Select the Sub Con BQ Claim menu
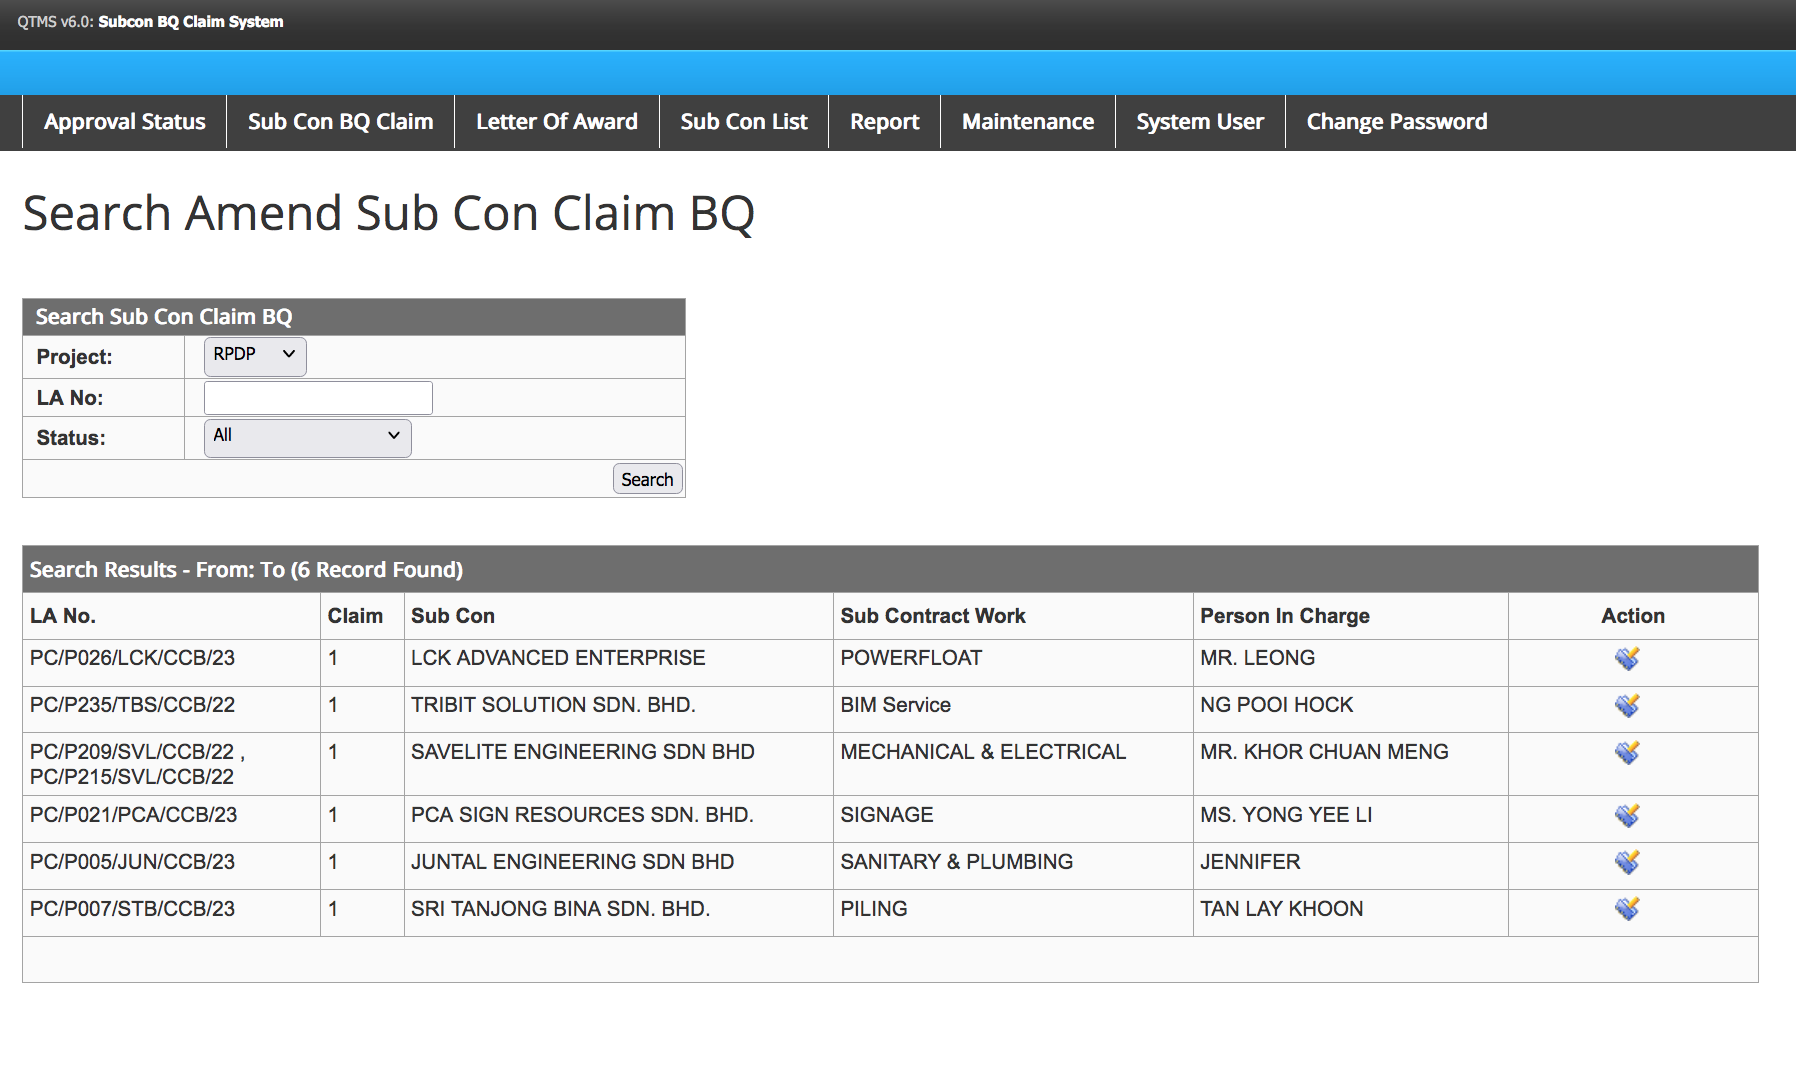This screenshot has height=1066, width=1796. pos(340,122)
